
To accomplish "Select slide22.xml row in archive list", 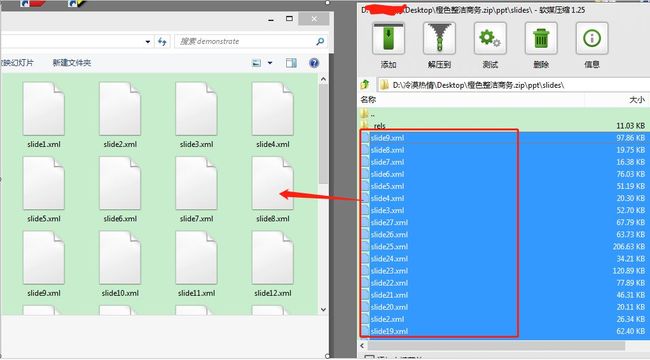I will tap(503, 283).
